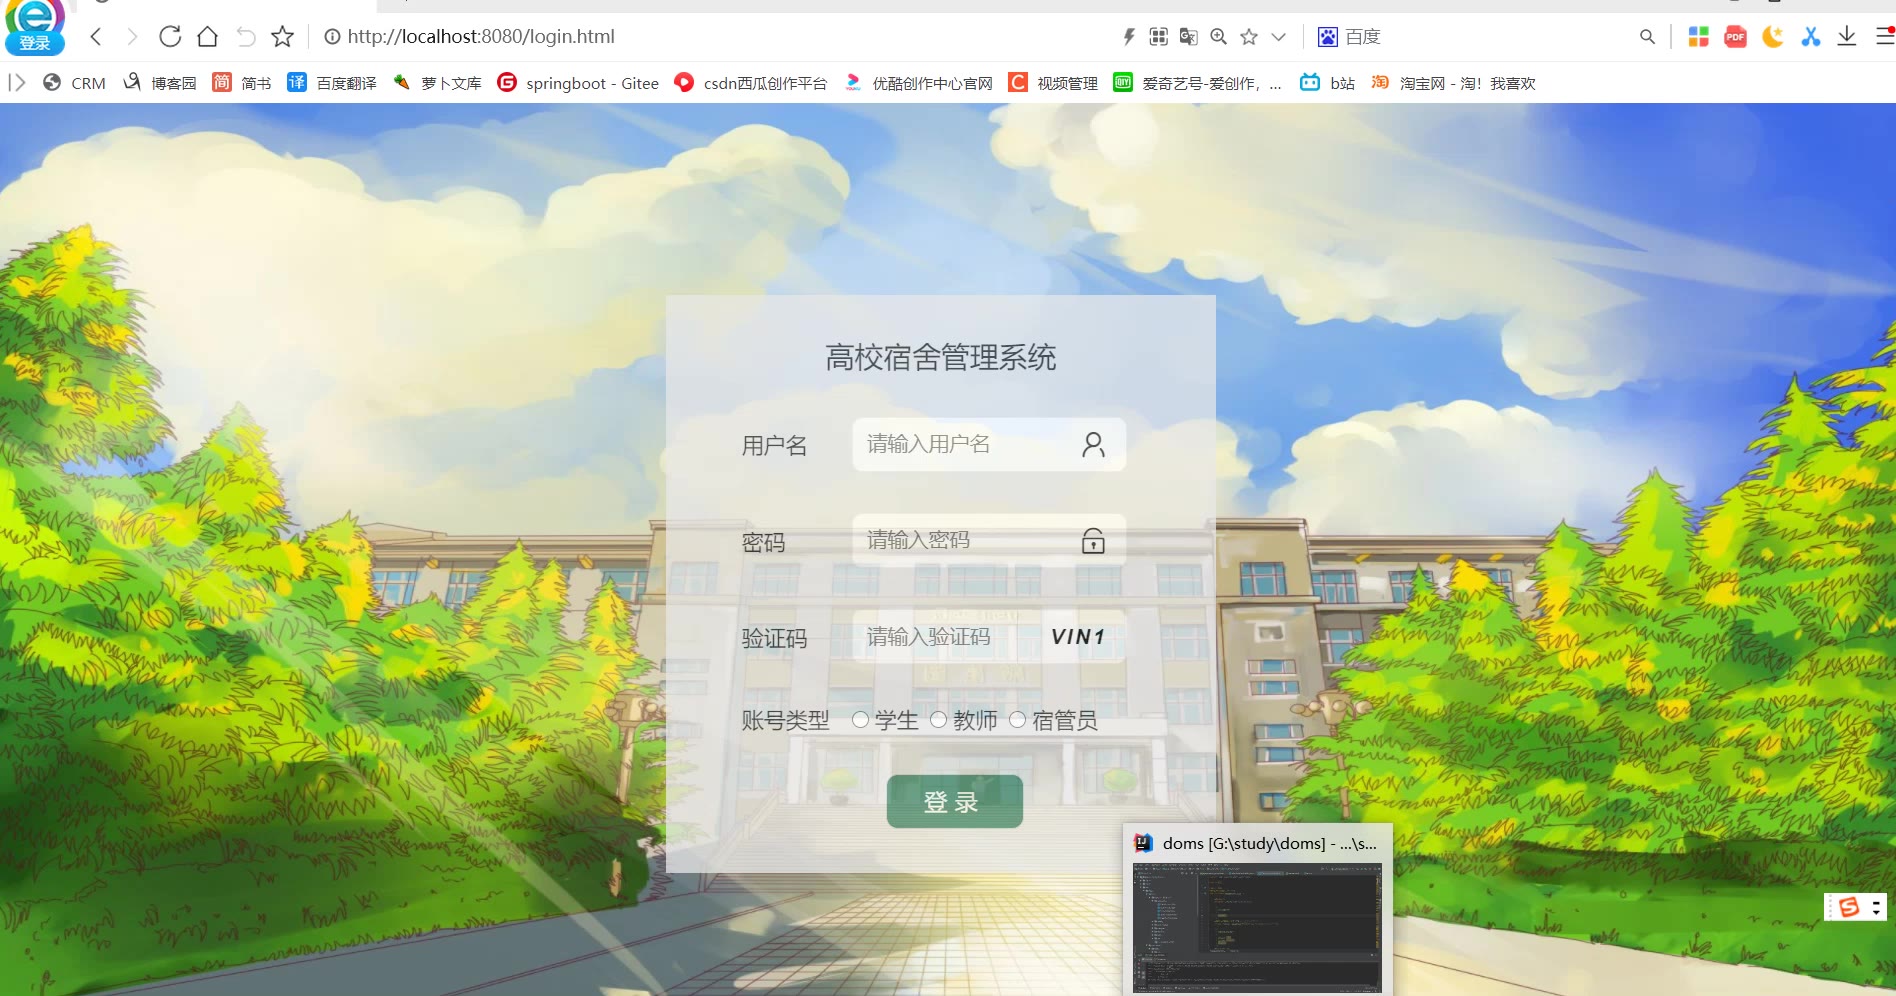Click the user icon in username field
Viewport: 1896px width, 996px height.
[1093, 444]
